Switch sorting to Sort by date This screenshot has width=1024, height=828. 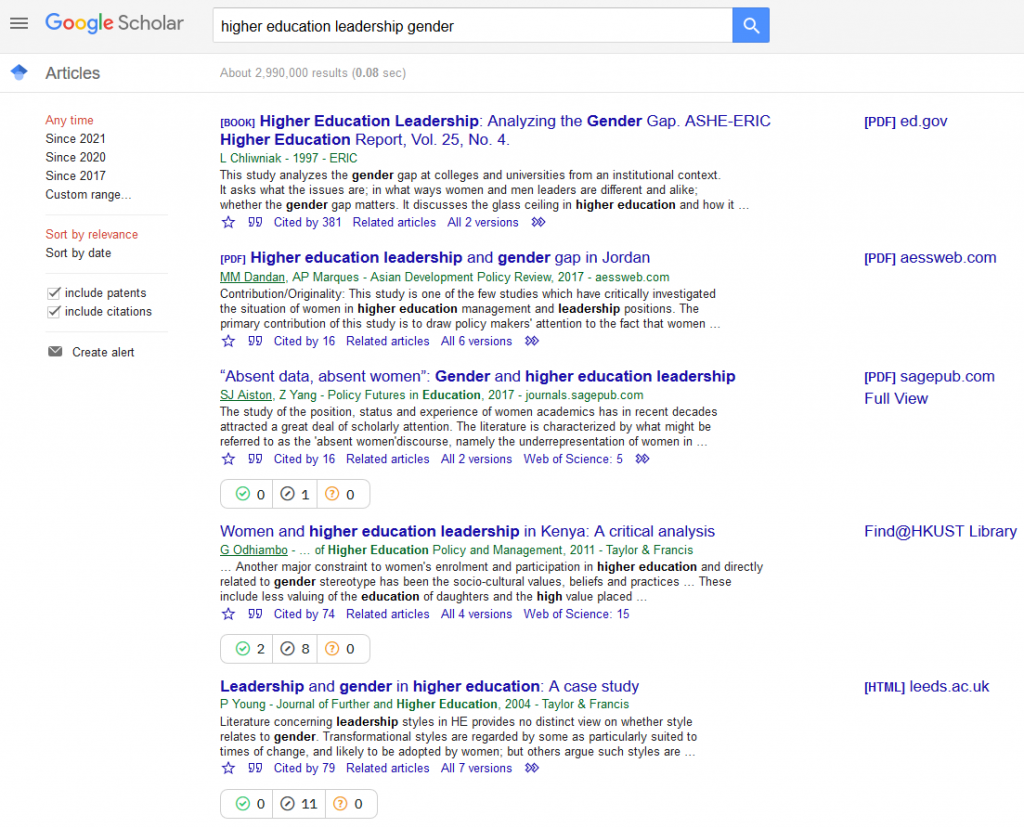coord(77,253)
